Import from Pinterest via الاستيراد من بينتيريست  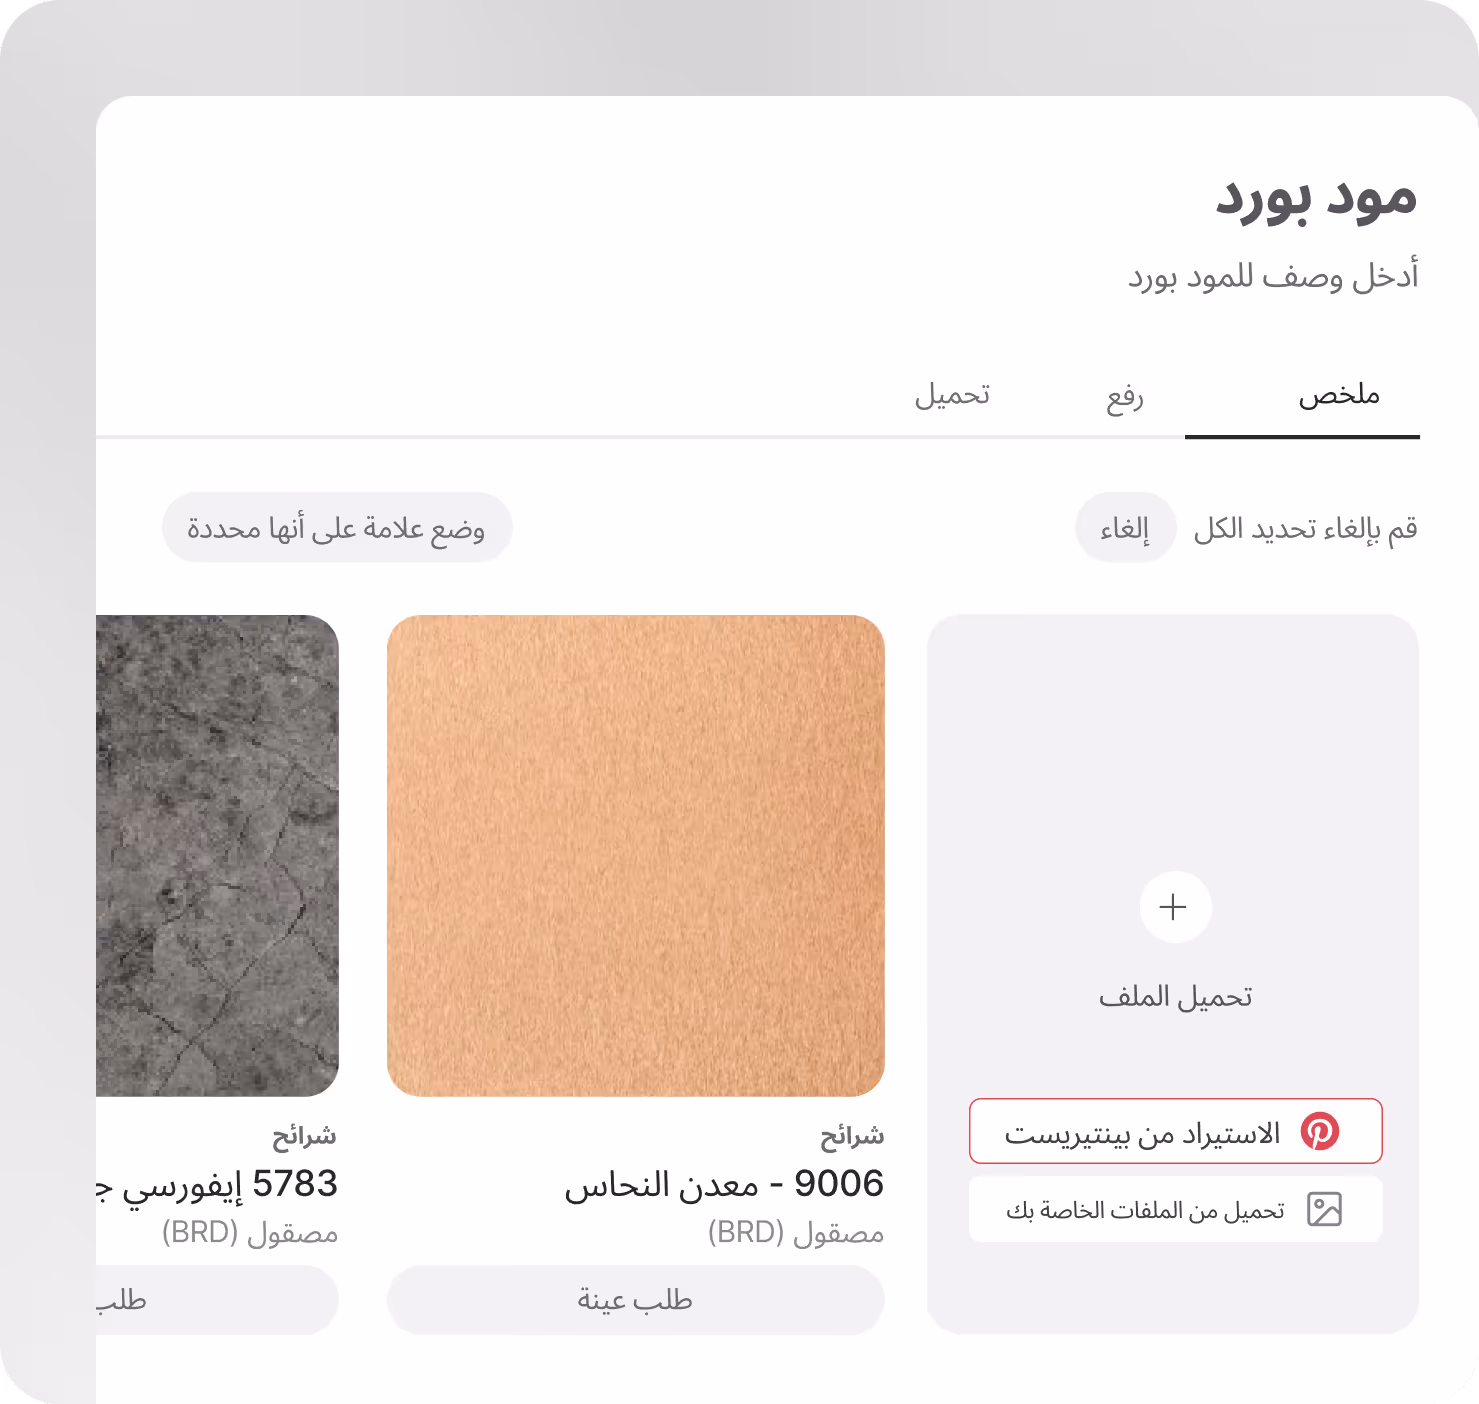tap(1175, 1131)
